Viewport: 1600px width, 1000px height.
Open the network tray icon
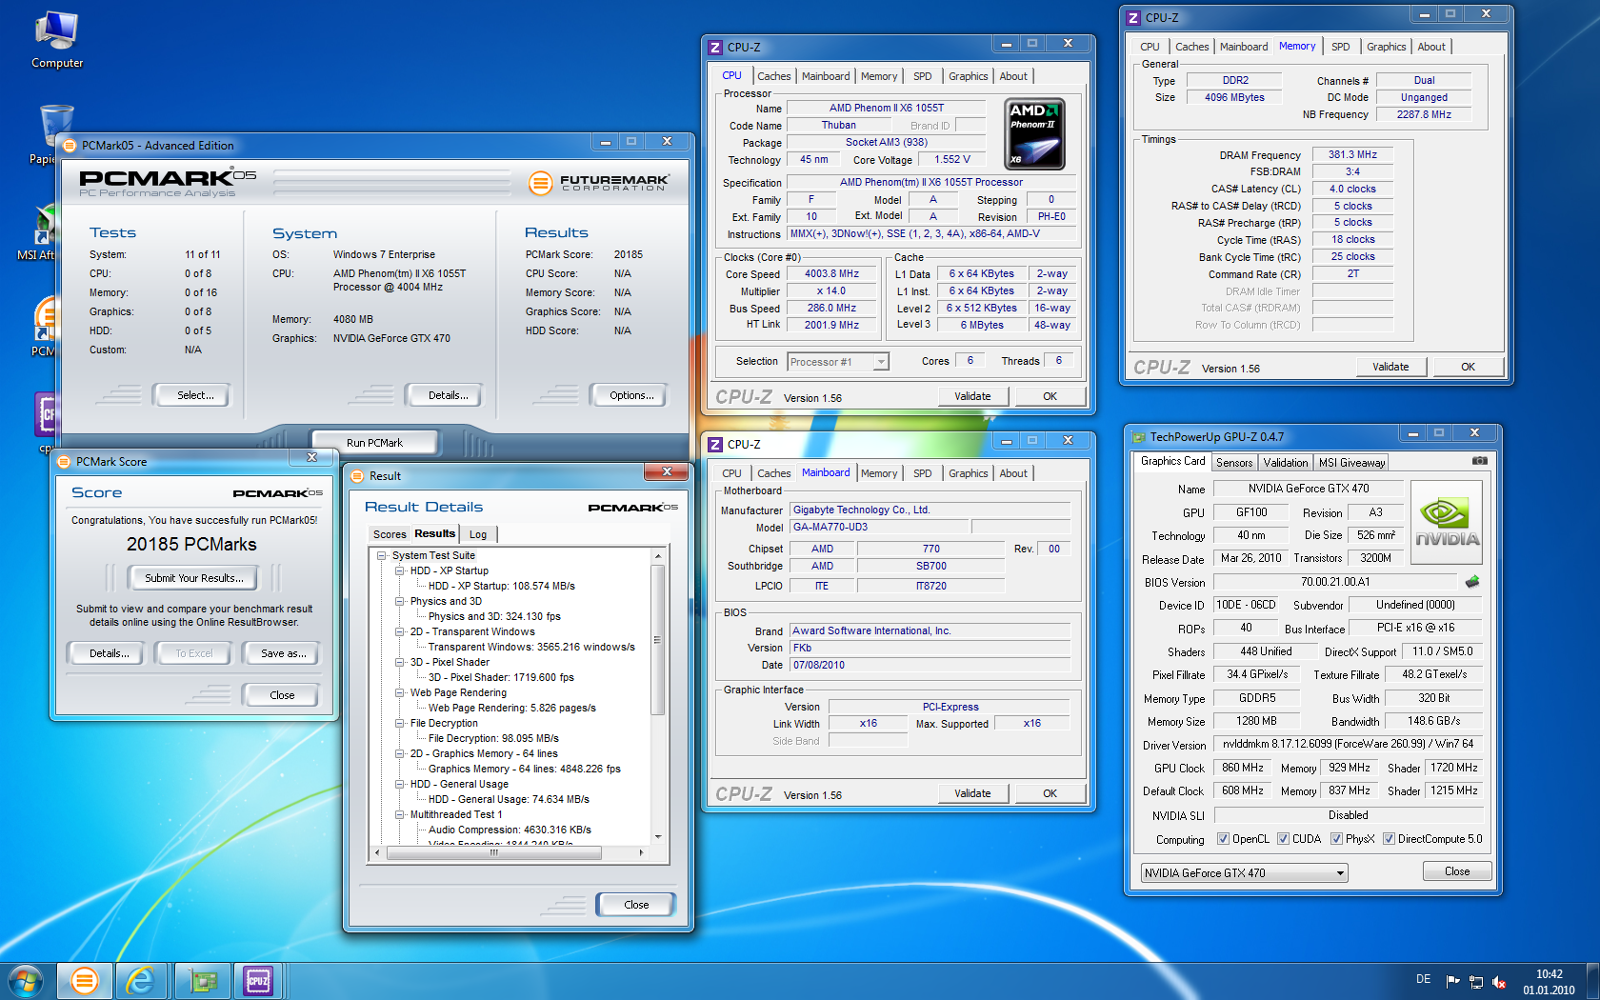pyautogui.click(x=1476, y=982)
